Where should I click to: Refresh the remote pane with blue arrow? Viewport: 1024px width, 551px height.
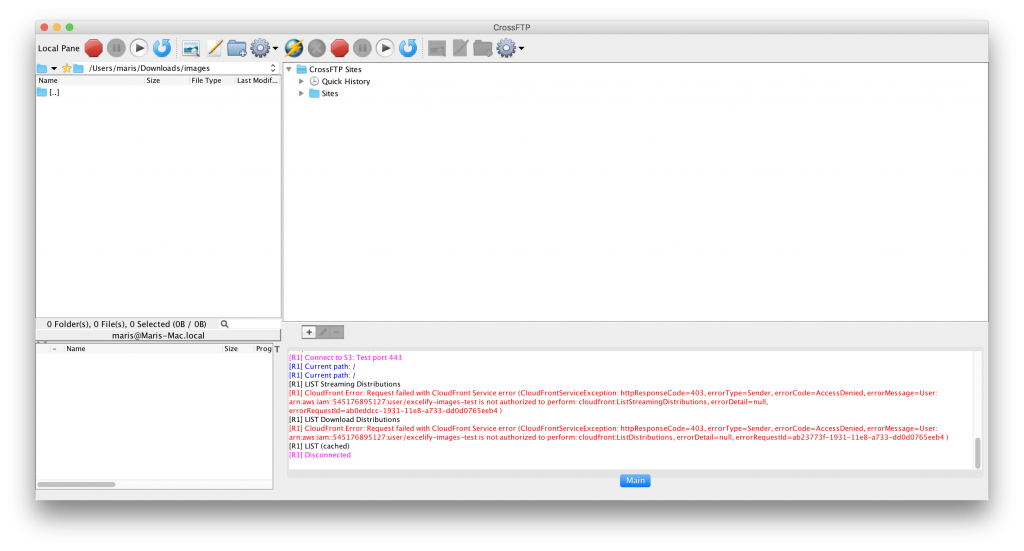[408, 47]
